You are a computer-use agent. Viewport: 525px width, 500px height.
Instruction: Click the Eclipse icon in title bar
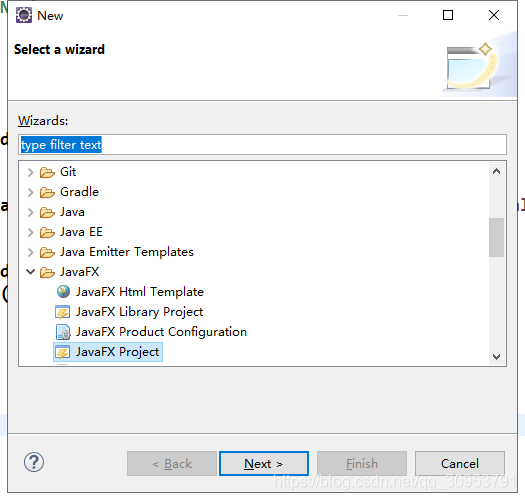pos(24,15)
